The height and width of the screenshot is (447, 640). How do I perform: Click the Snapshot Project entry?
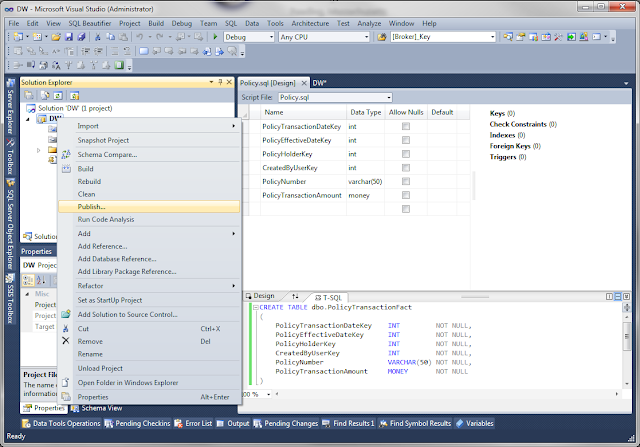click(x=149, y=140)
